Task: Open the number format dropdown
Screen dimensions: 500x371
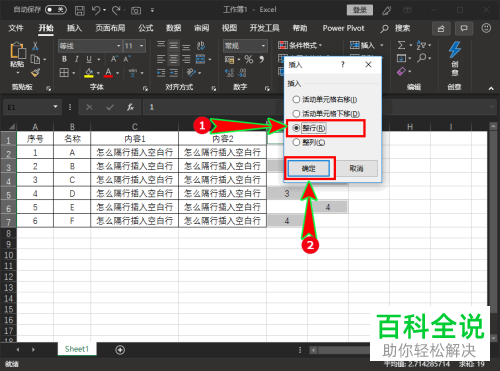Action: click(x=263, y=46)
